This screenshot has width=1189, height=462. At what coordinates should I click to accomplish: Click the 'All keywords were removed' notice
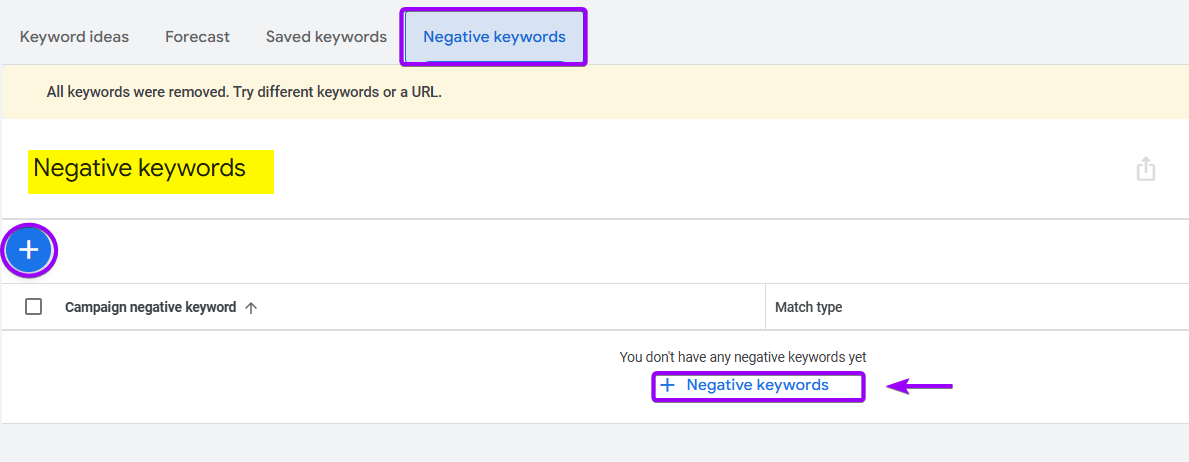pyautogui.click(x=244, y=92)
